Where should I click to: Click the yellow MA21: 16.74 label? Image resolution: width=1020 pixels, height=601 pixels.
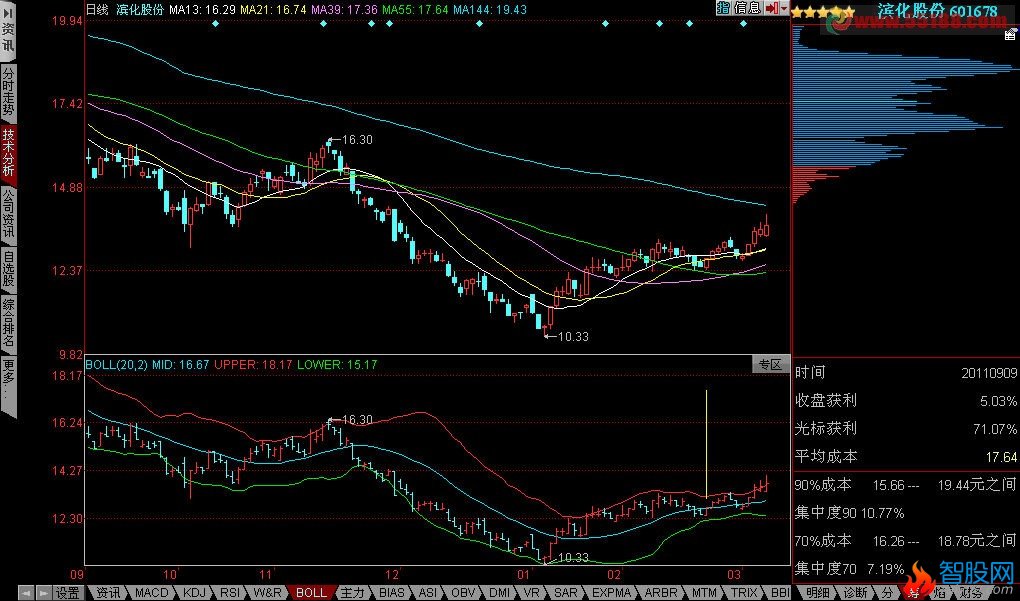(273, 9)
